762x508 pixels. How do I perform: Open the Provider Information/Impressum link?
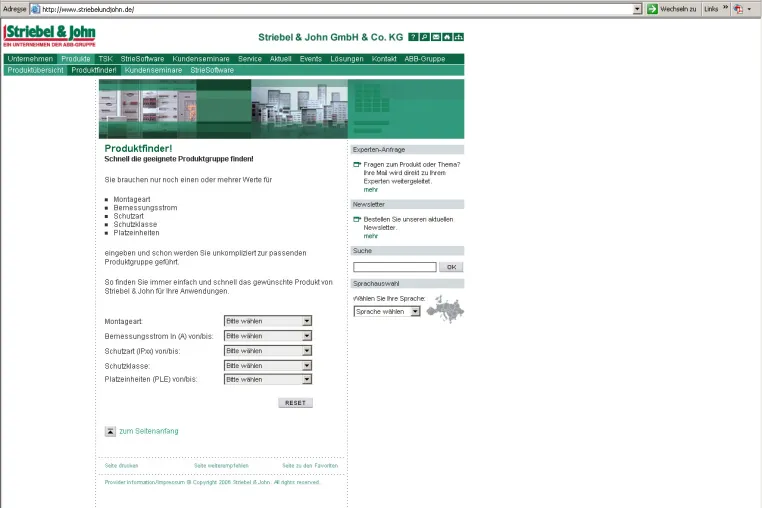point(145,482)
